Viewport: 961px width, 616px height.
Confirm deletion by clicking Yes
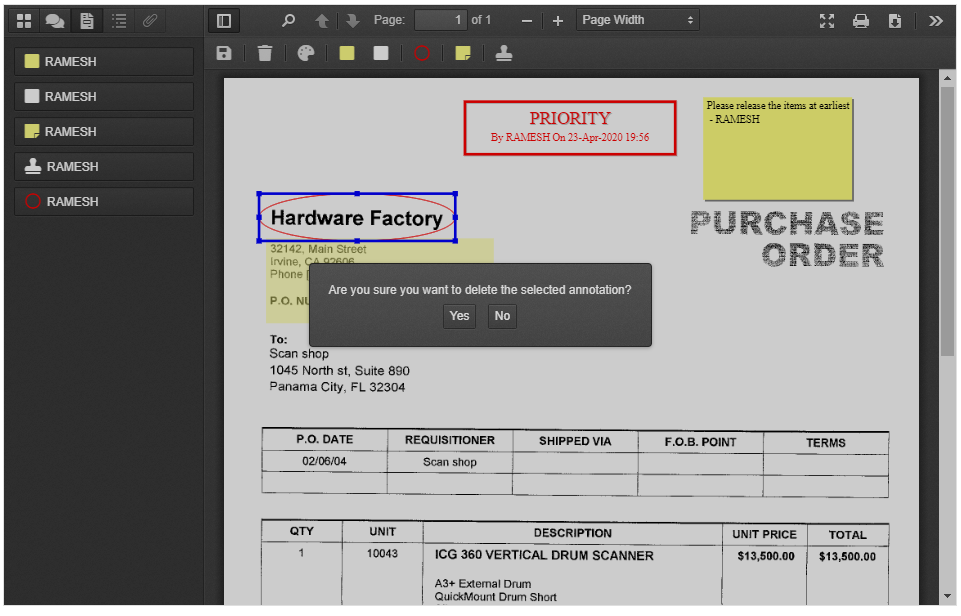[459, 316]
